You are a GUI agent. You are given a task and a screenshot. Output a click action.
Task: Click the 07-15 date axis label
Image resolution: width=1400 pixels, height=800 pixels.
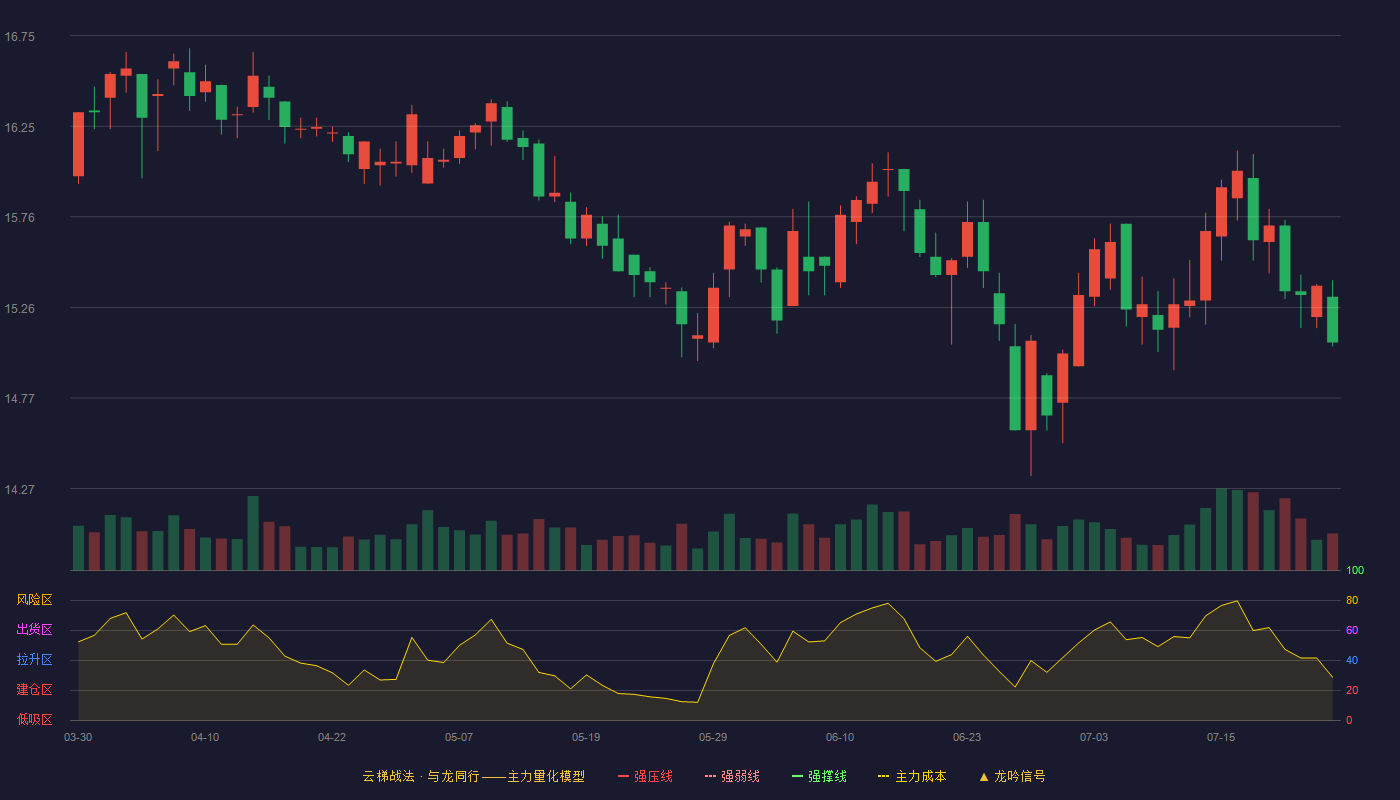[1221, 737]
